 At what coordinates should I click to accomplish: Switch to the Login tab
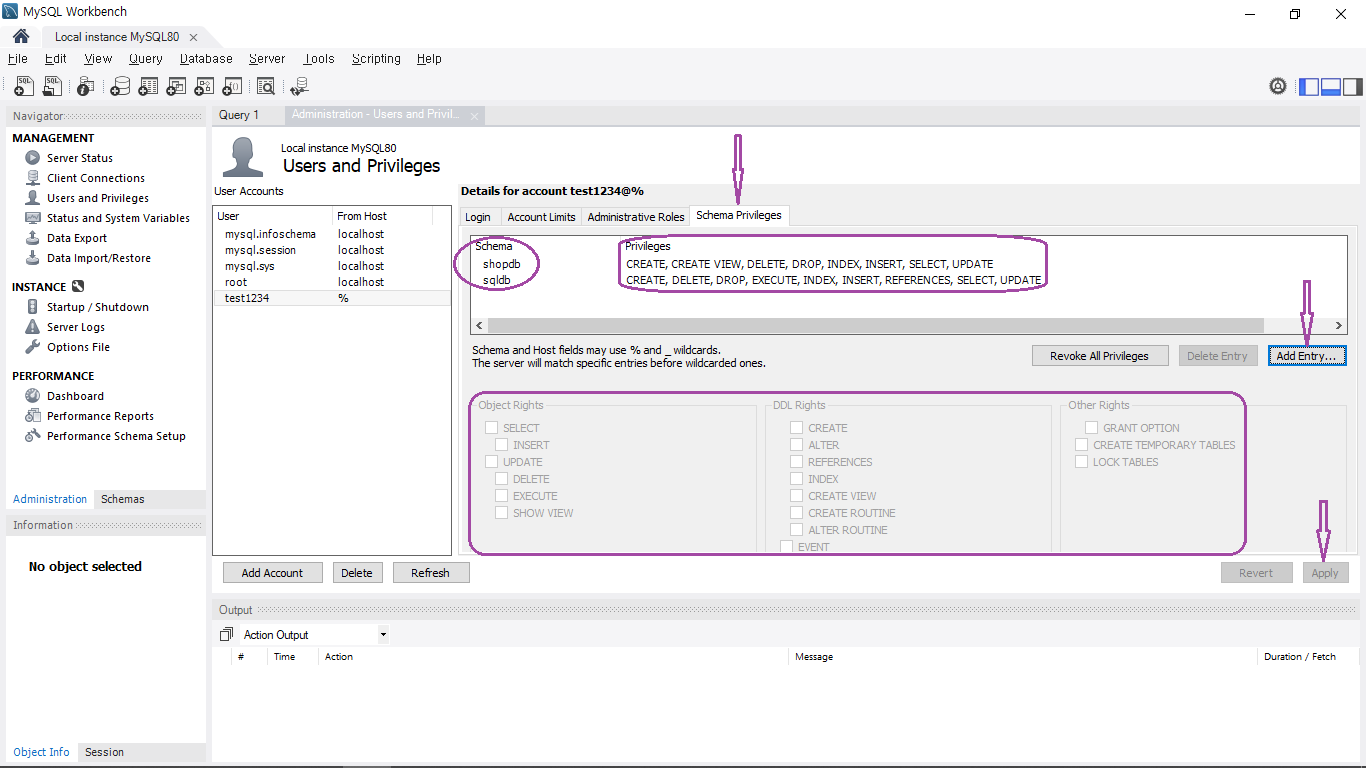pos(478,217)
